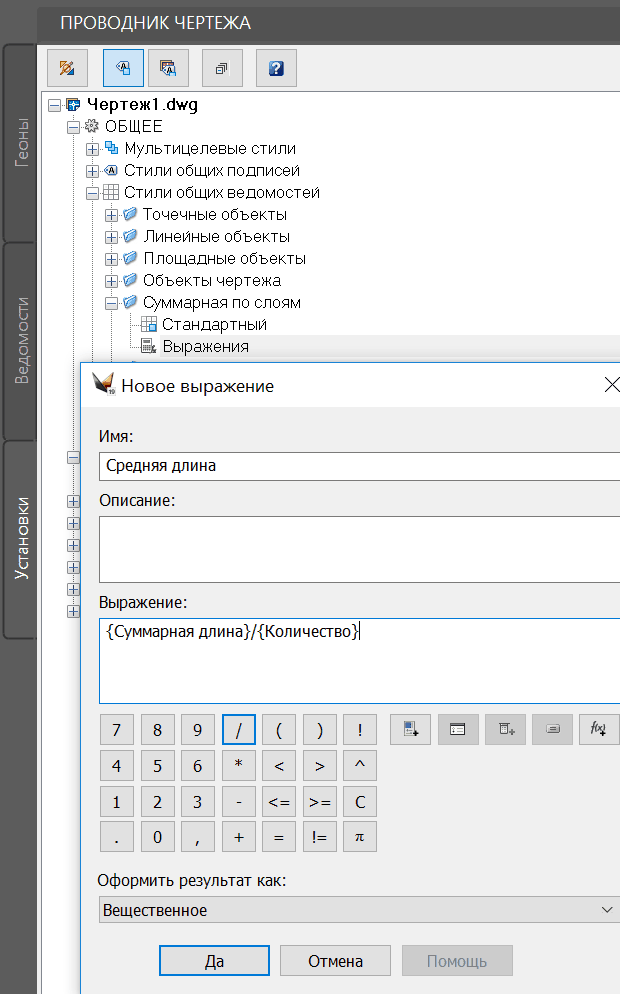Switch to the Ведомости side tab
This screenshot has height=994, width=620.
pos(22,340)
